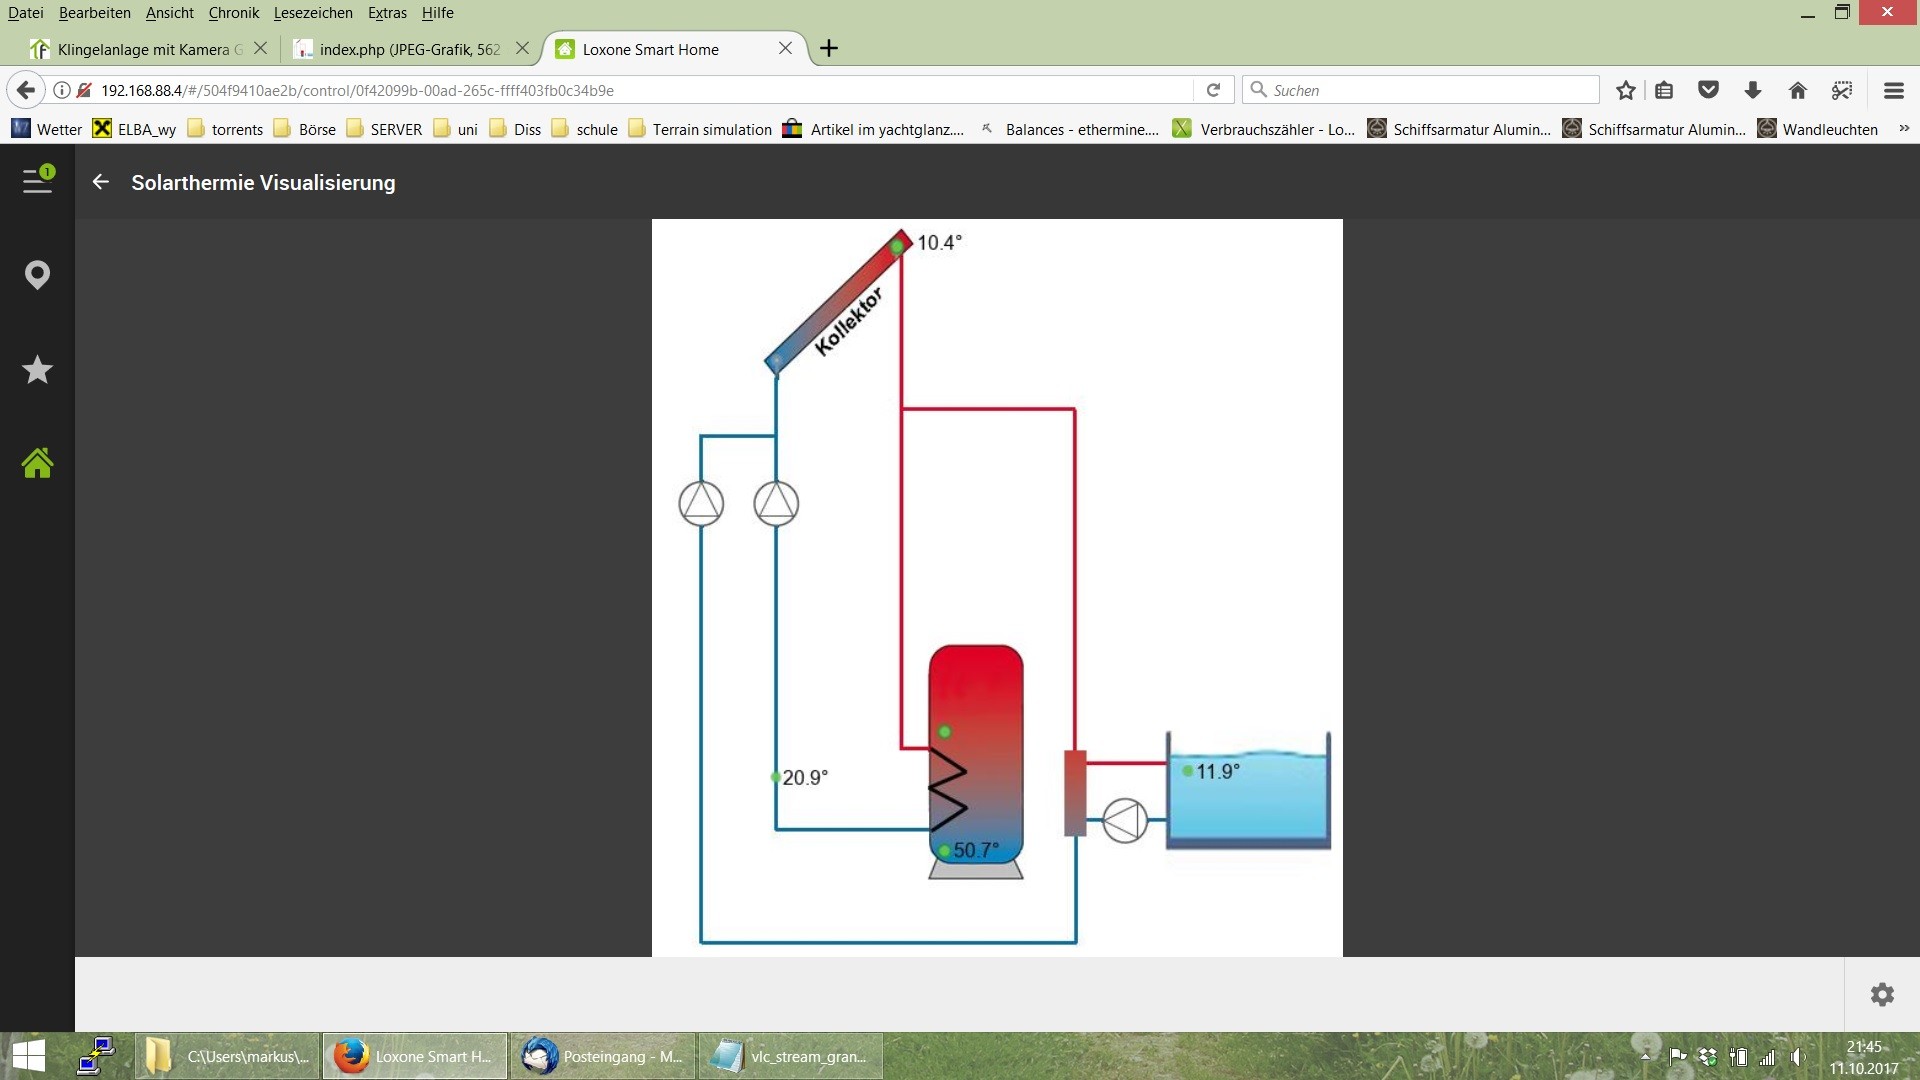Open the SERVER bookmarks folder
The image size is (1920, 1080).
point(384,129)
